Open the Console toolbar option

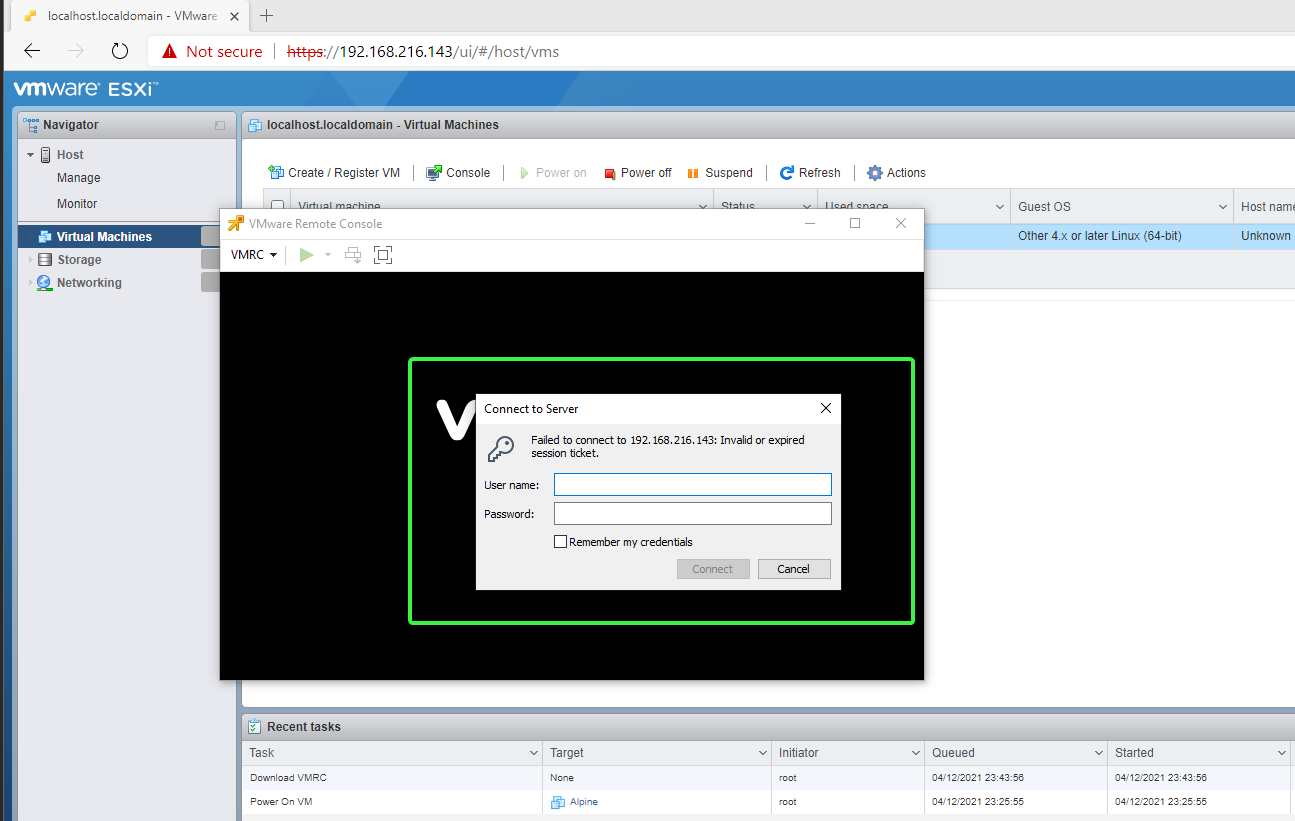click(458, 173)
